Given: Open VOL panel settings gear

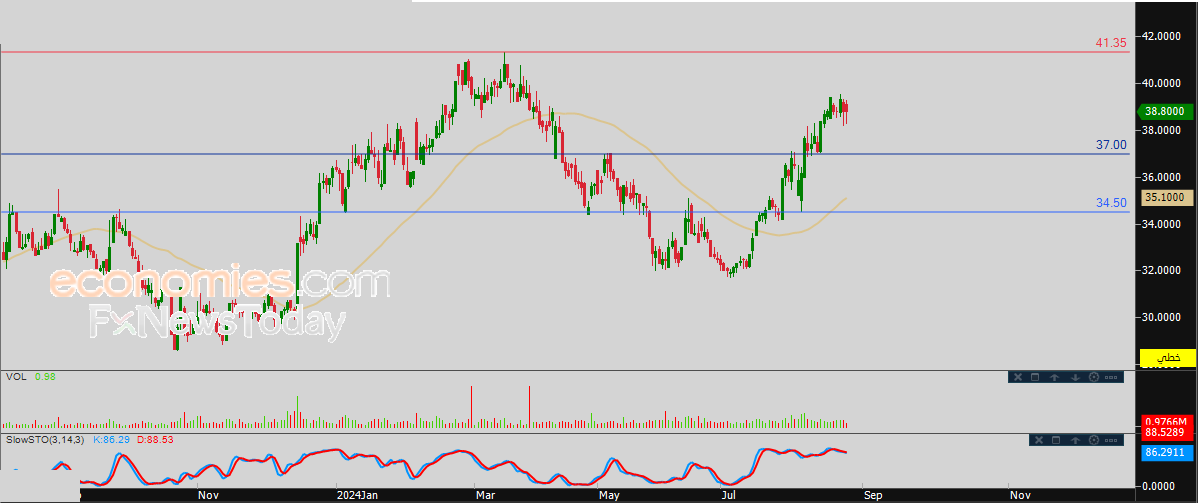Looking at the screenshot, I should click(1093, 377).
